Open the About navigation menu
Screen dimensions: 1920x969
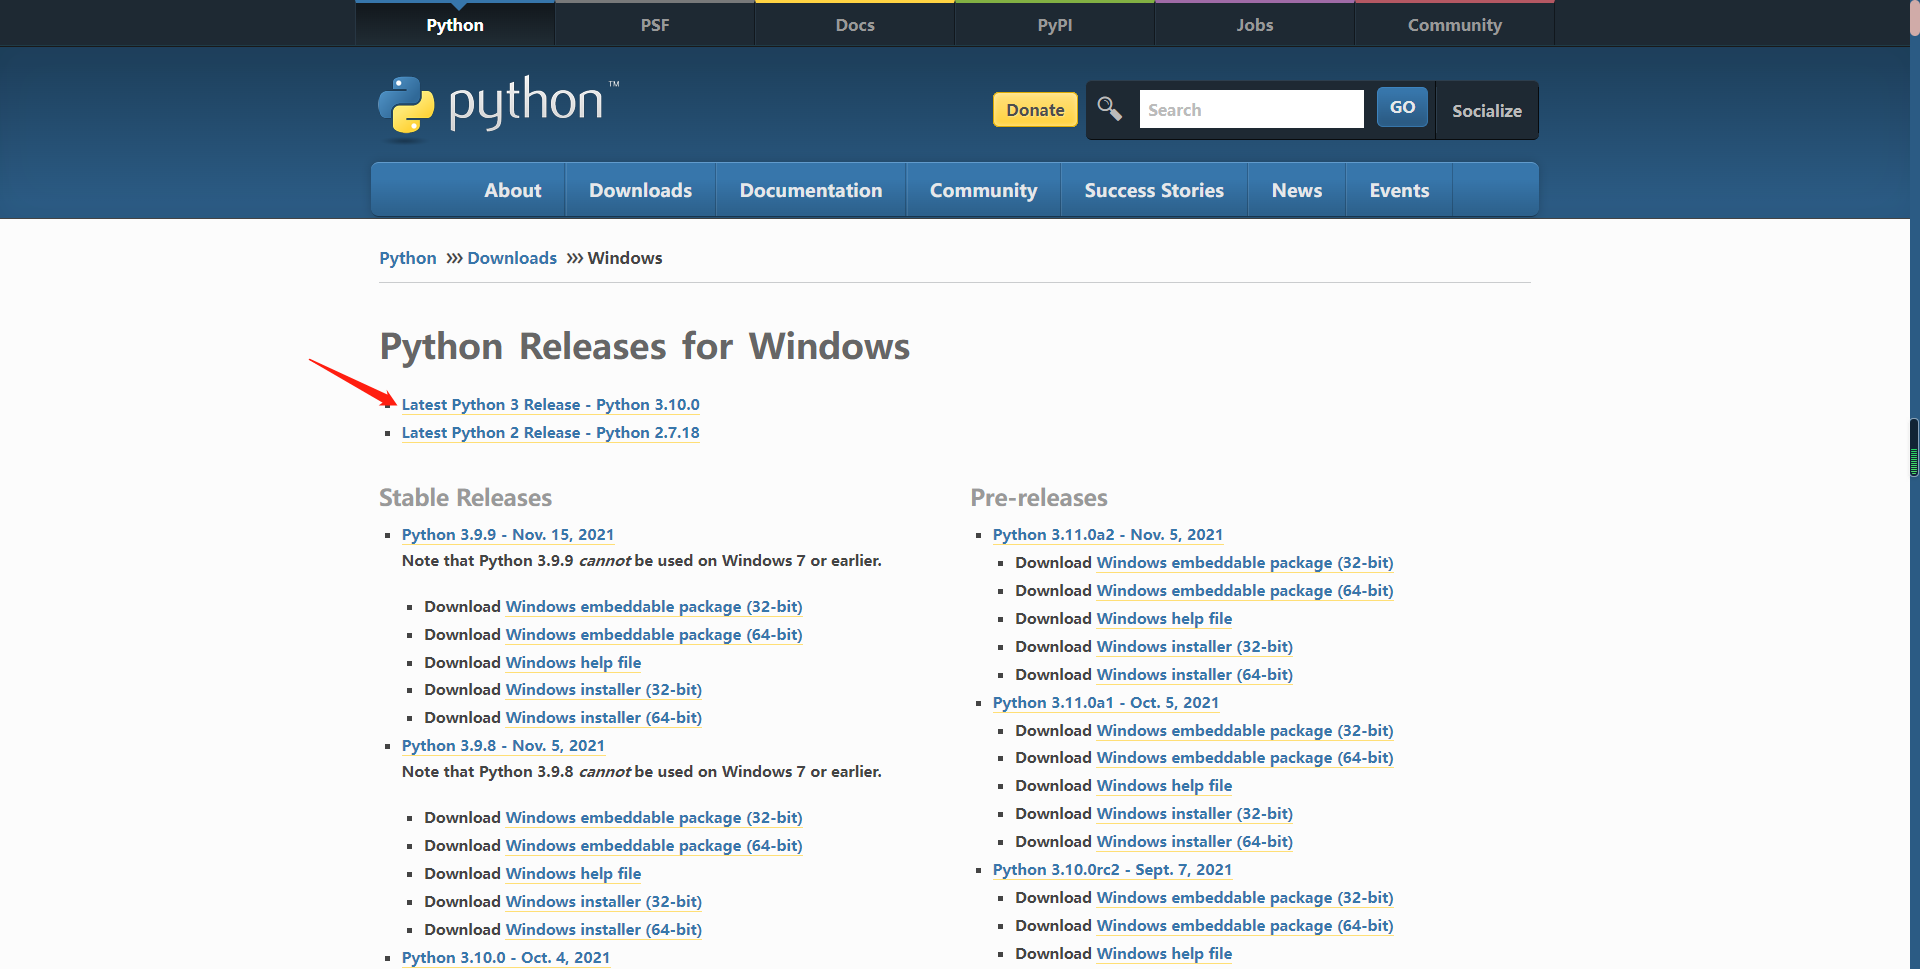click(x=513, y=190)
